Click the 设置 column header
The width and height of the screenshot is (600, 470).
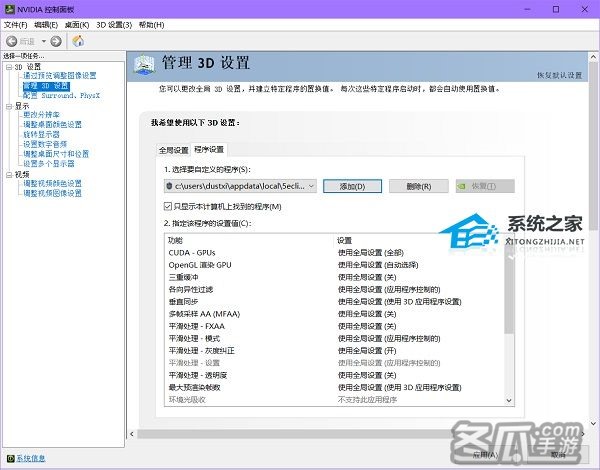[344, 240]
